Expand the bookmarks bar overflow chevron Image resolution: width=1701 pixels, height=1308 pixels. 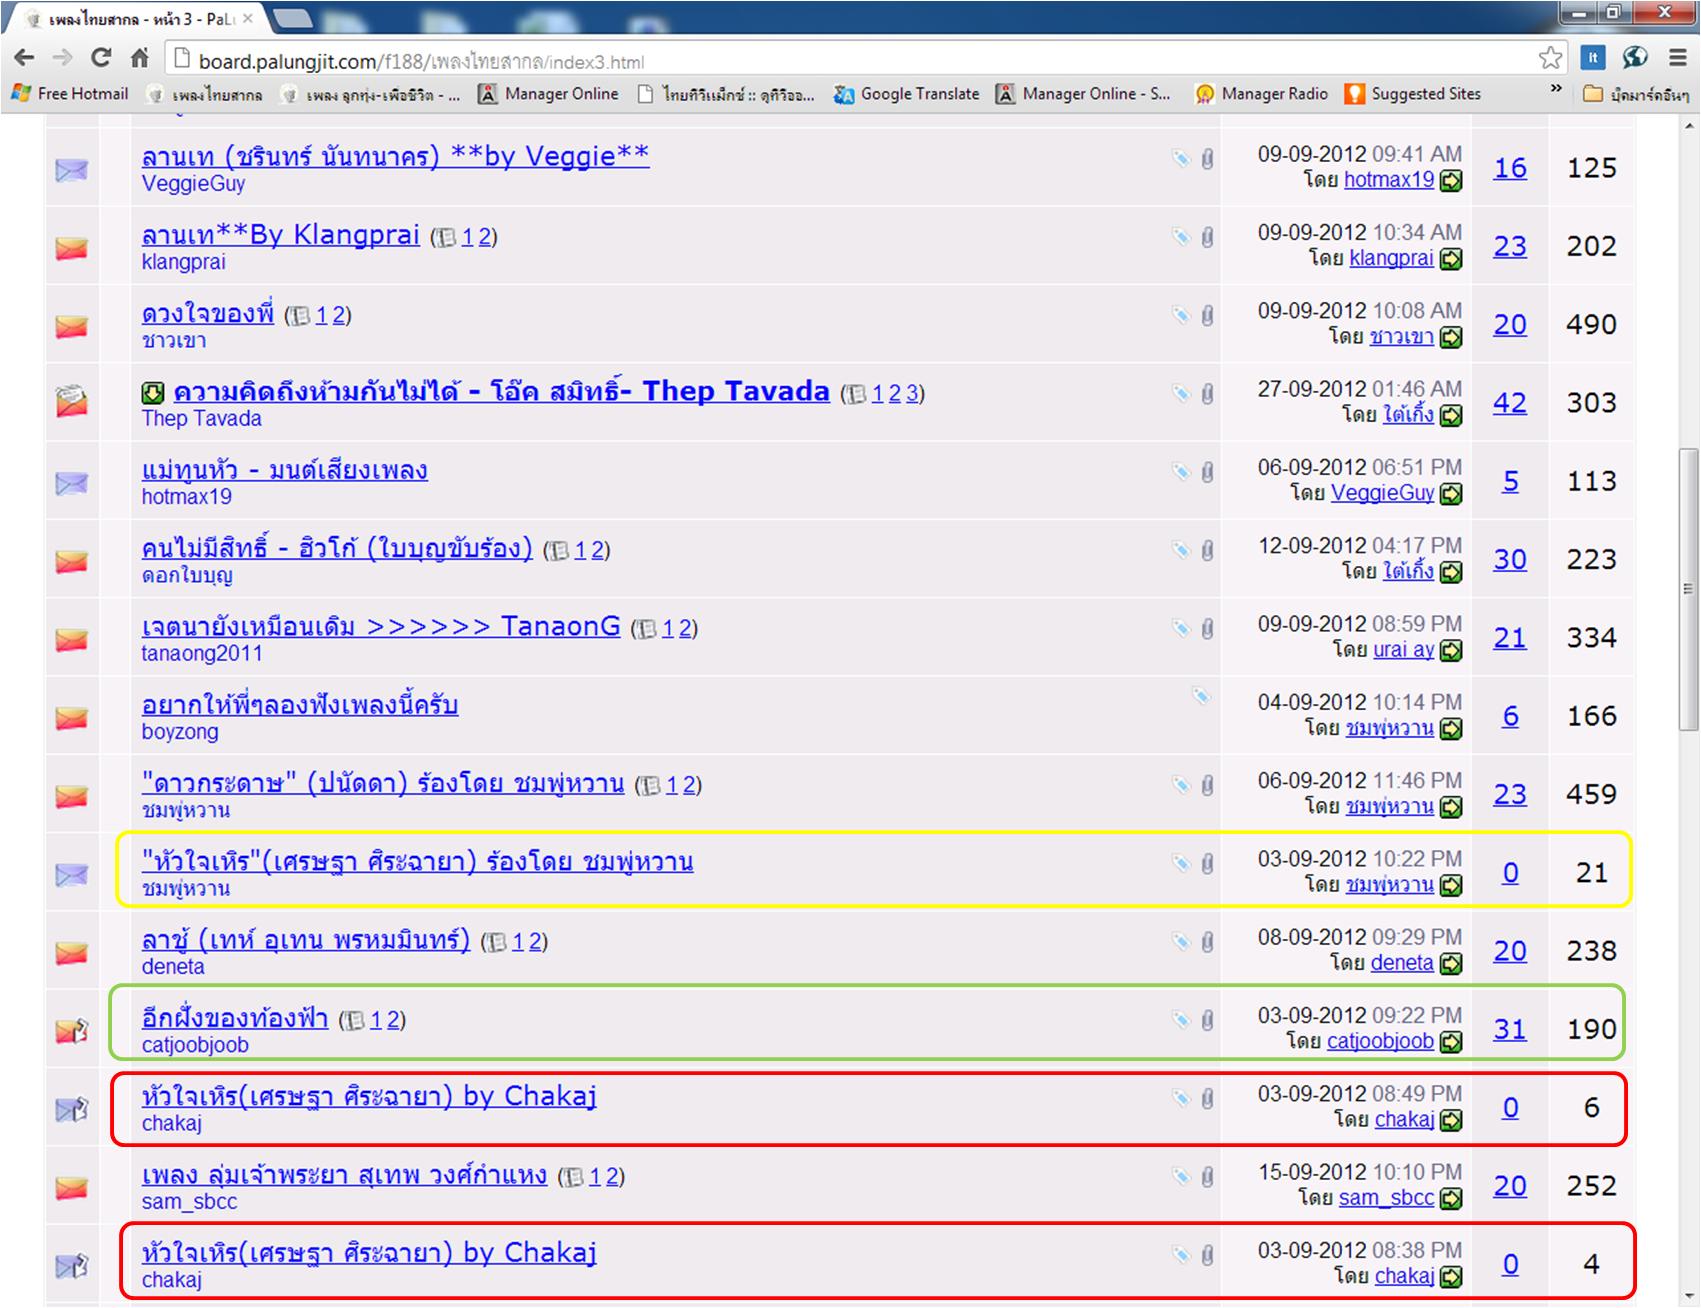(x=1555, y=90)
